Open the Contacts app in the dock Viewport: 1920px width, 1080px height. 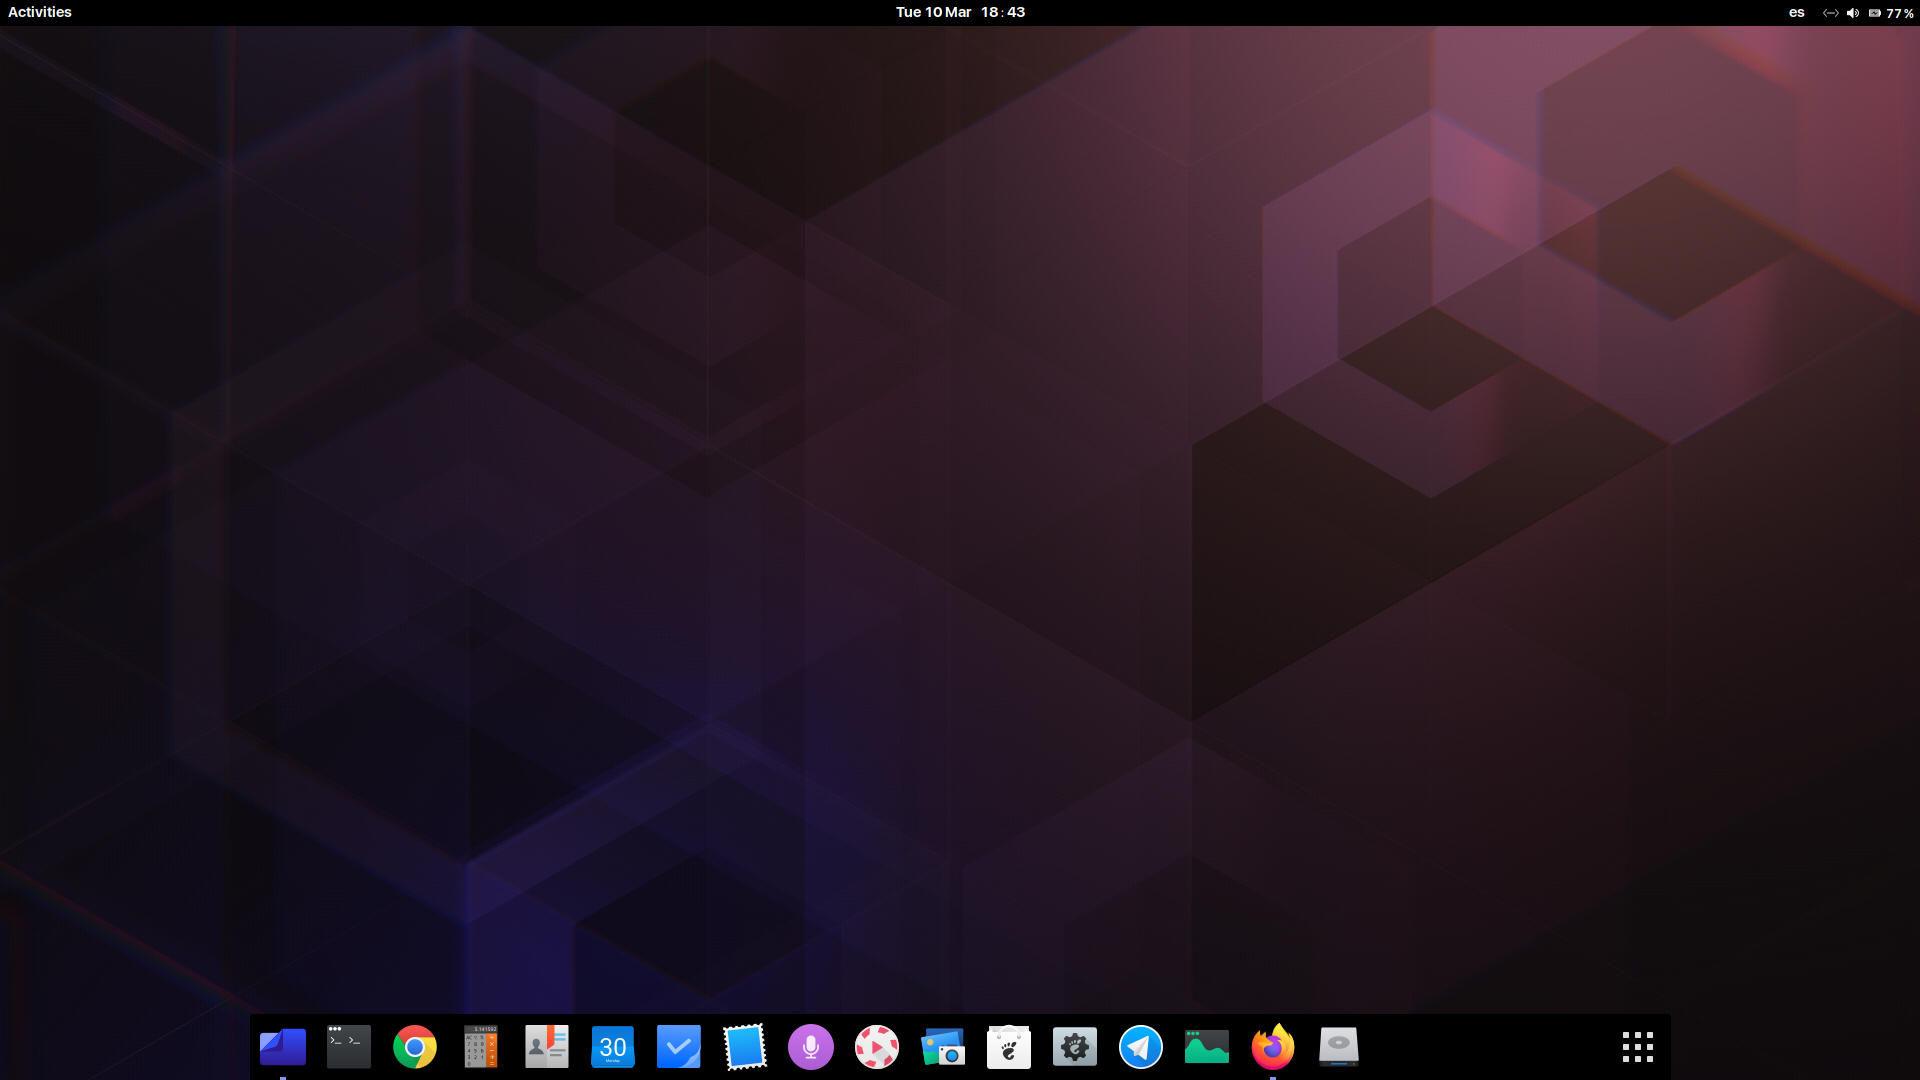pos(547,1047)
